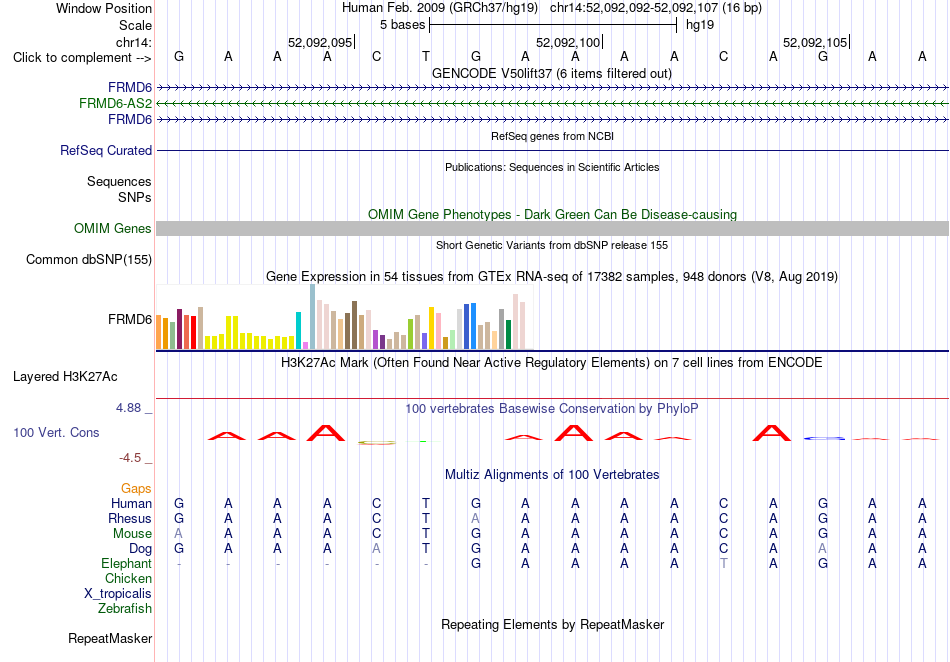Click the Zebrafish species label
The image size is (950, 662).
pos(125,608)
